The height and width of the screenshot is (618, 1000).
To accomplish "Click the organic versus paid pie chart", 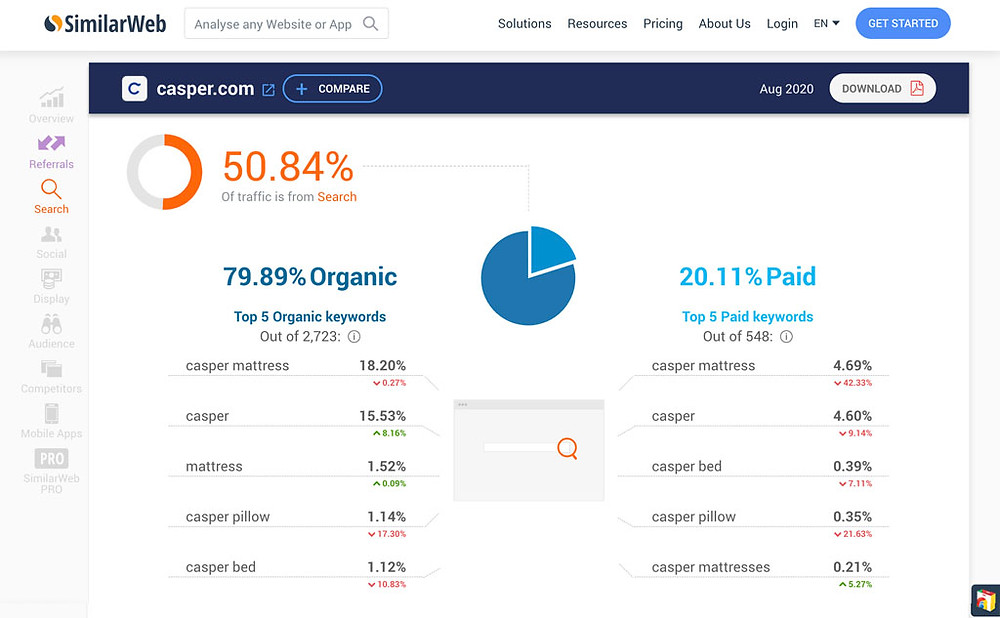I will [x=529, y=275].
